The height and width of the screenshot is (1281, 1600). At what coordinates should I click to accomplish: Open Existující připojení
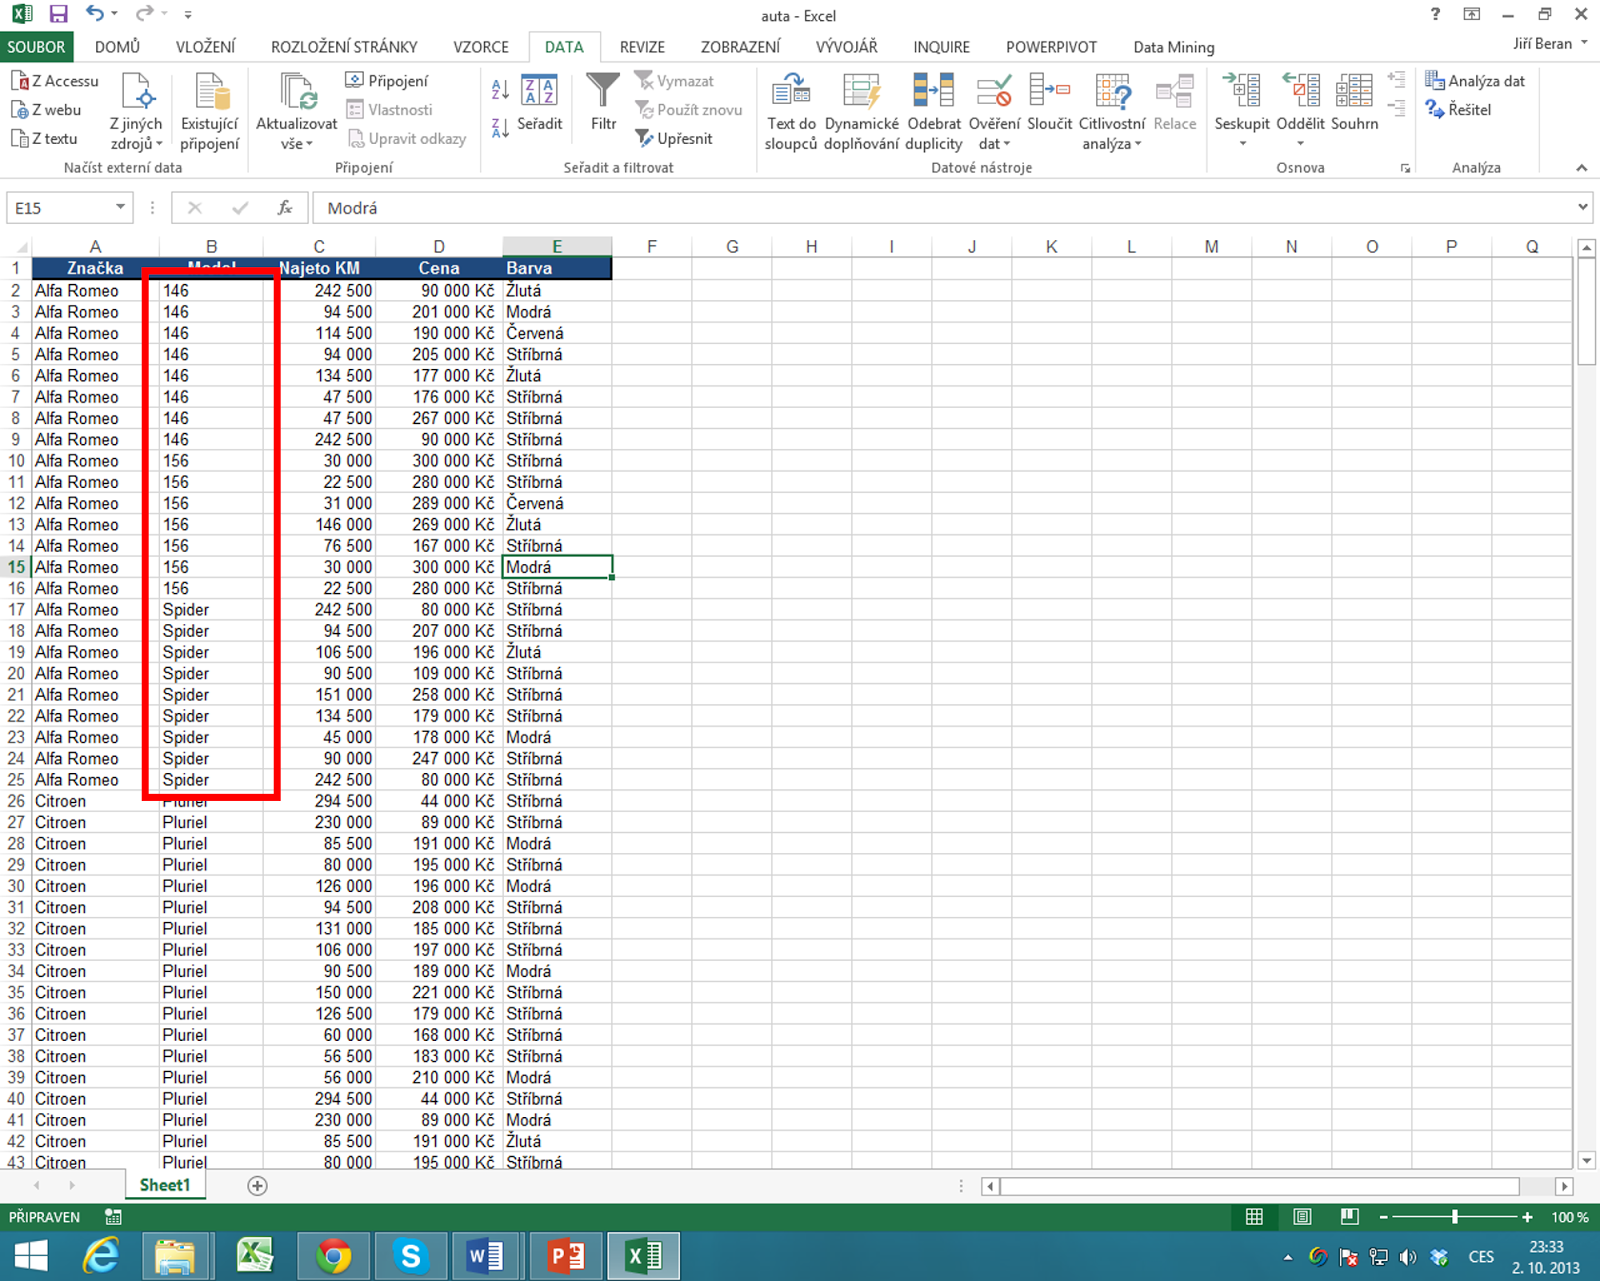coord(210,111)
